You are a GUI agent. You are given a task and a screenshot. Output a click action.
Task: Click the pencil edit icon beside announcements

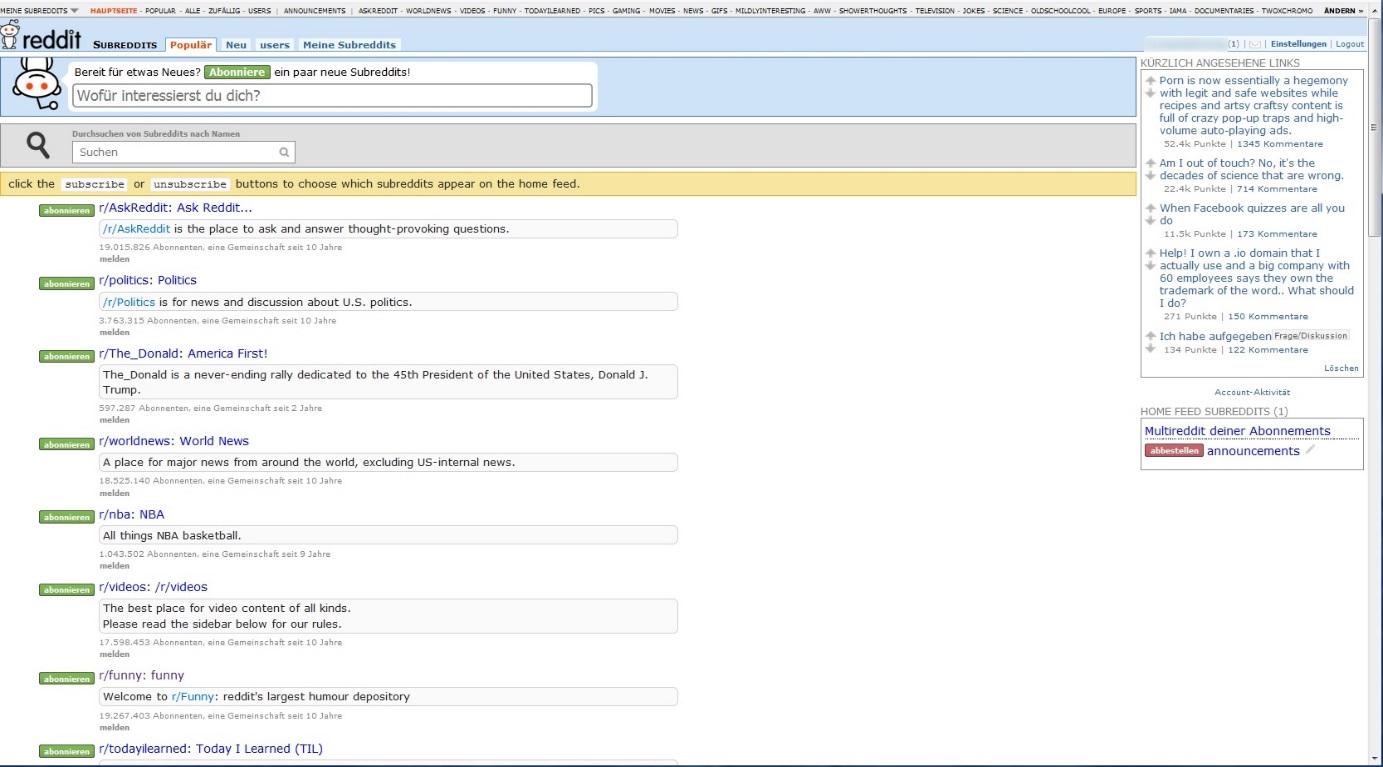tap(1310, 451)
